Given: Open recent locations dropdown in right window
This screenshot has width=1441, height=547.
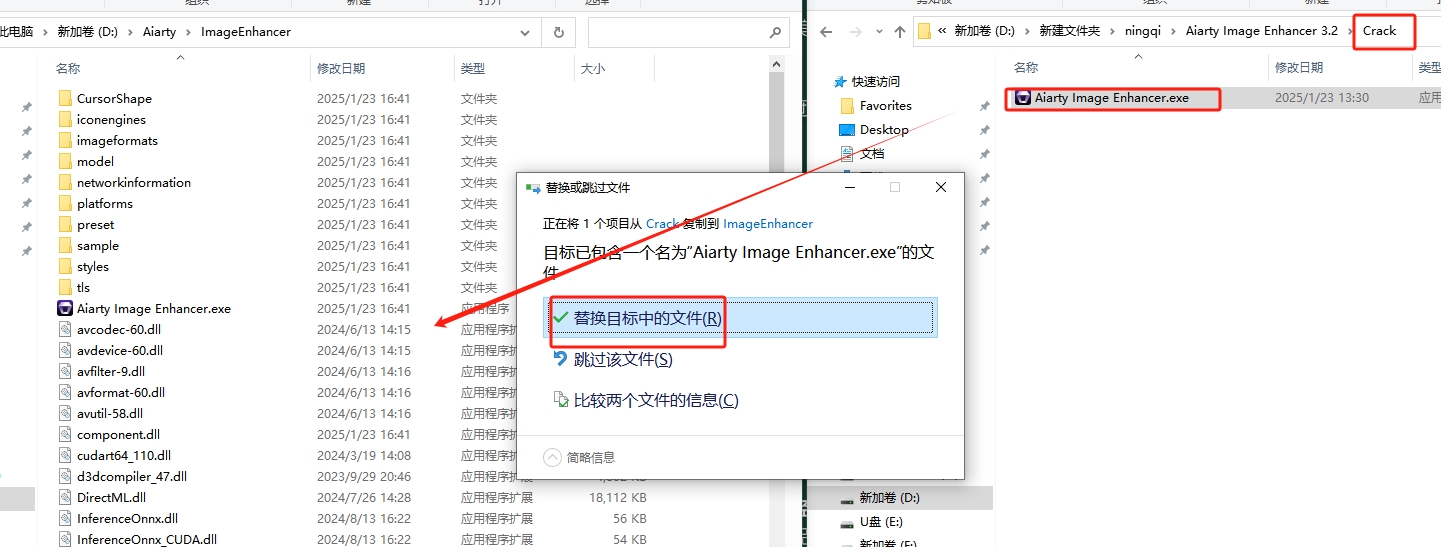Looking at the screenshot, I should coord(877,32).
